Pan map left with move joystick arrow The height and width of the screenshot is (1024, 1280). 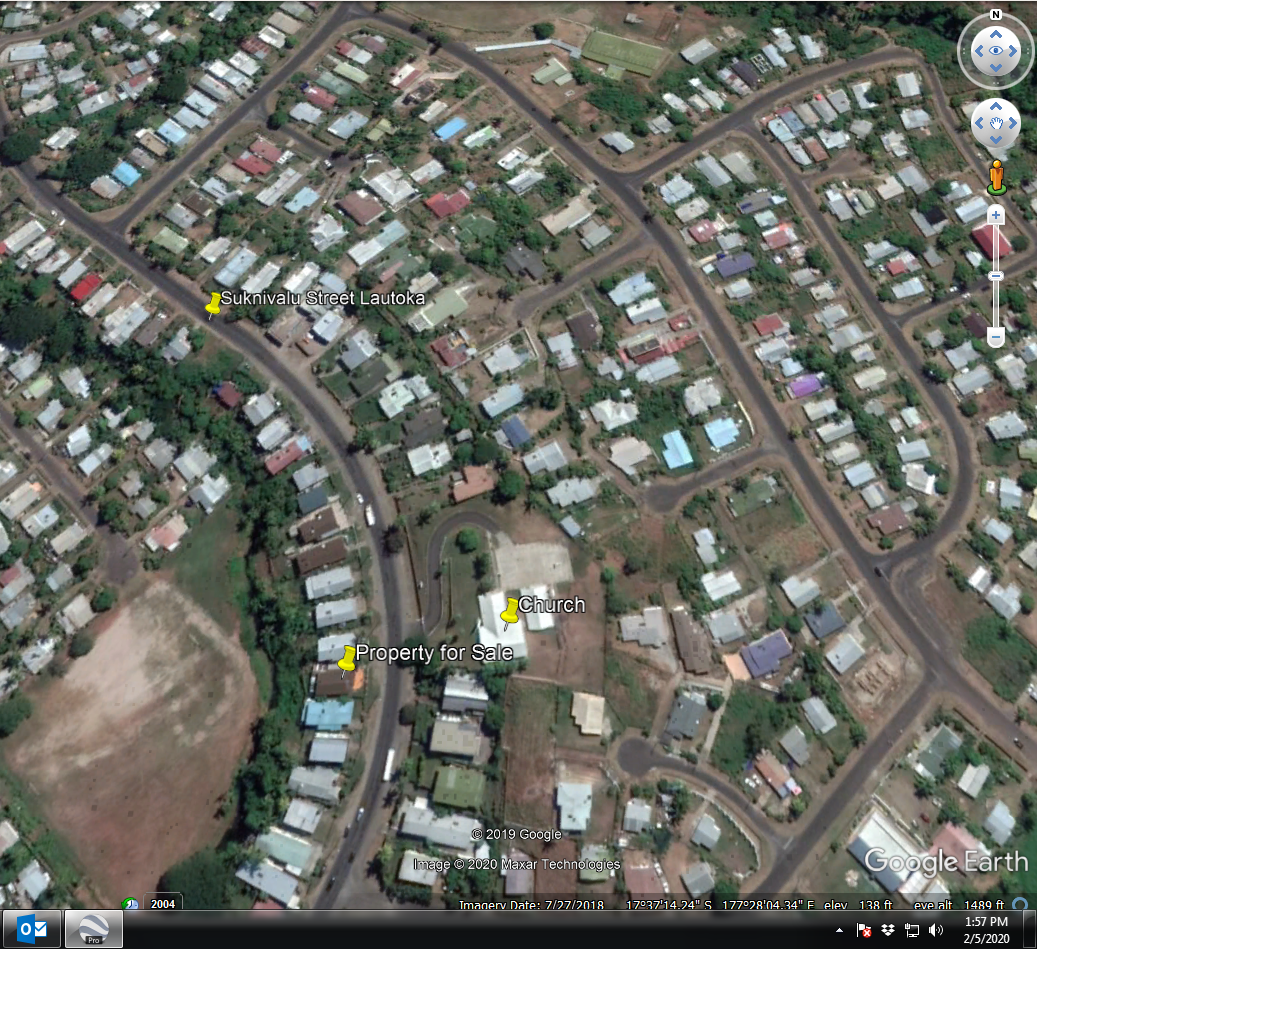pos(979,123)
